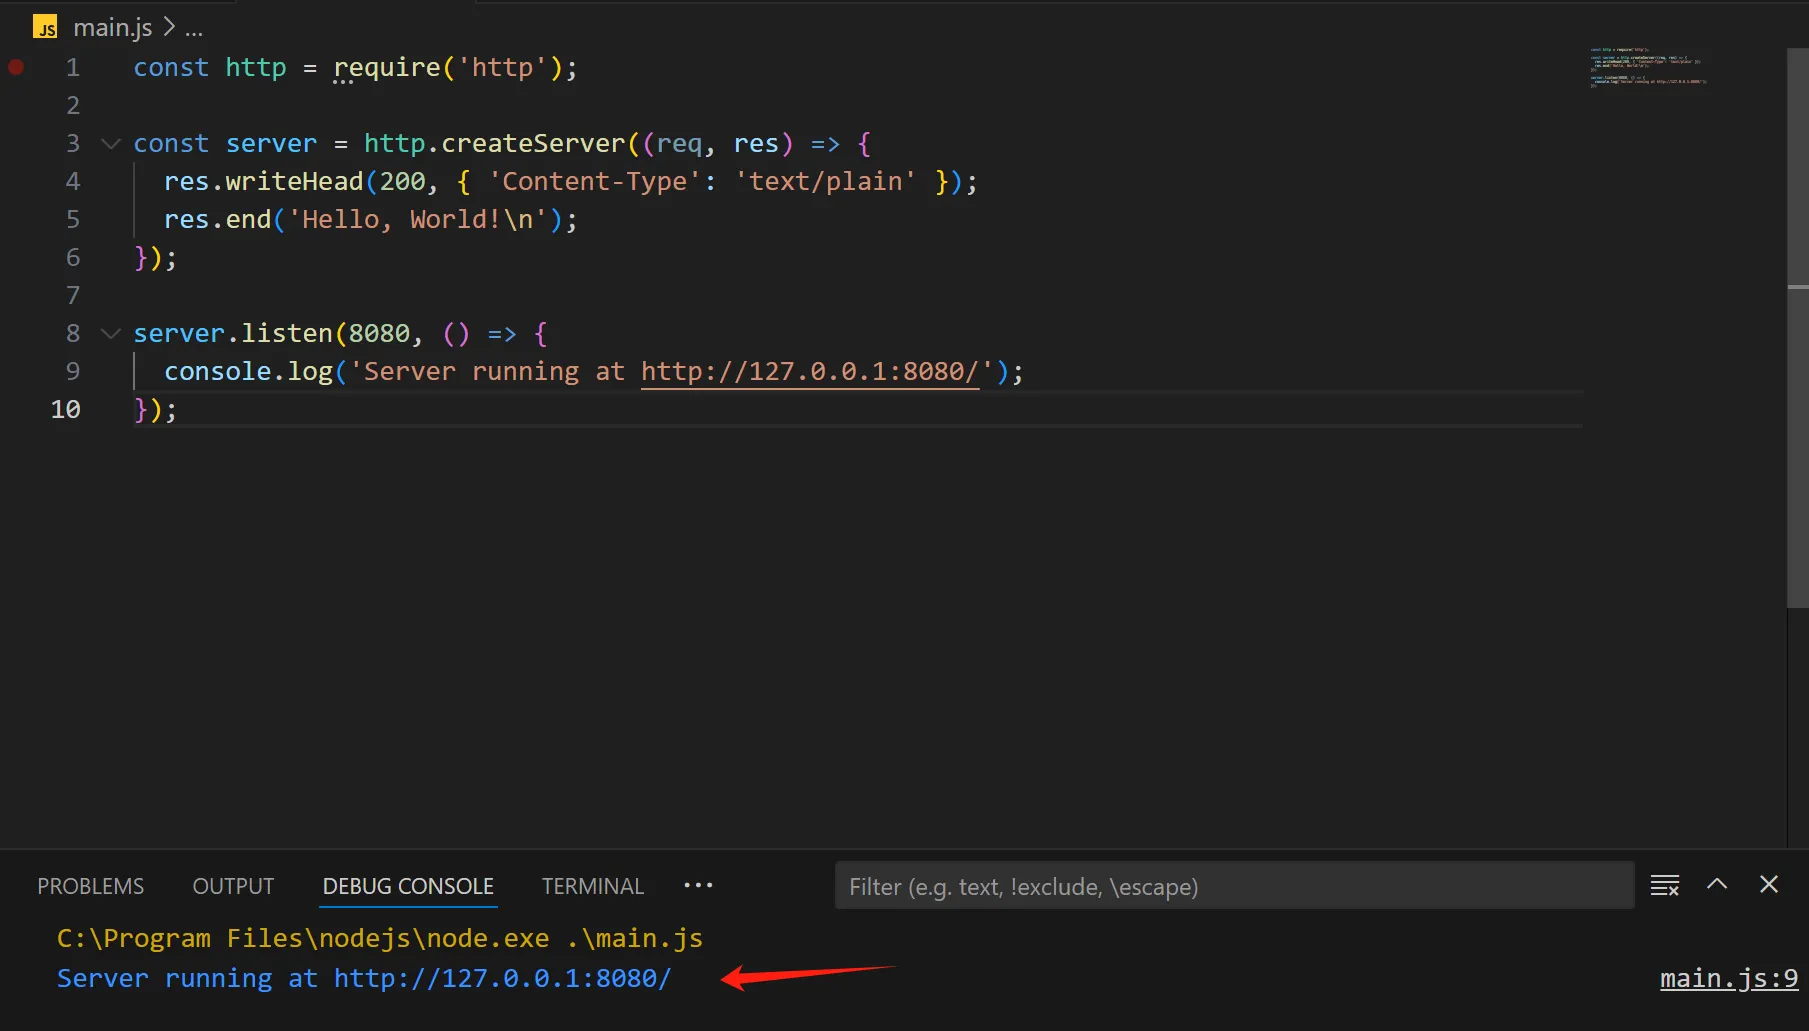This screenshot has height=1031, width=1809.
Task: Close the bottom panel
Action: pos(1768,884)
